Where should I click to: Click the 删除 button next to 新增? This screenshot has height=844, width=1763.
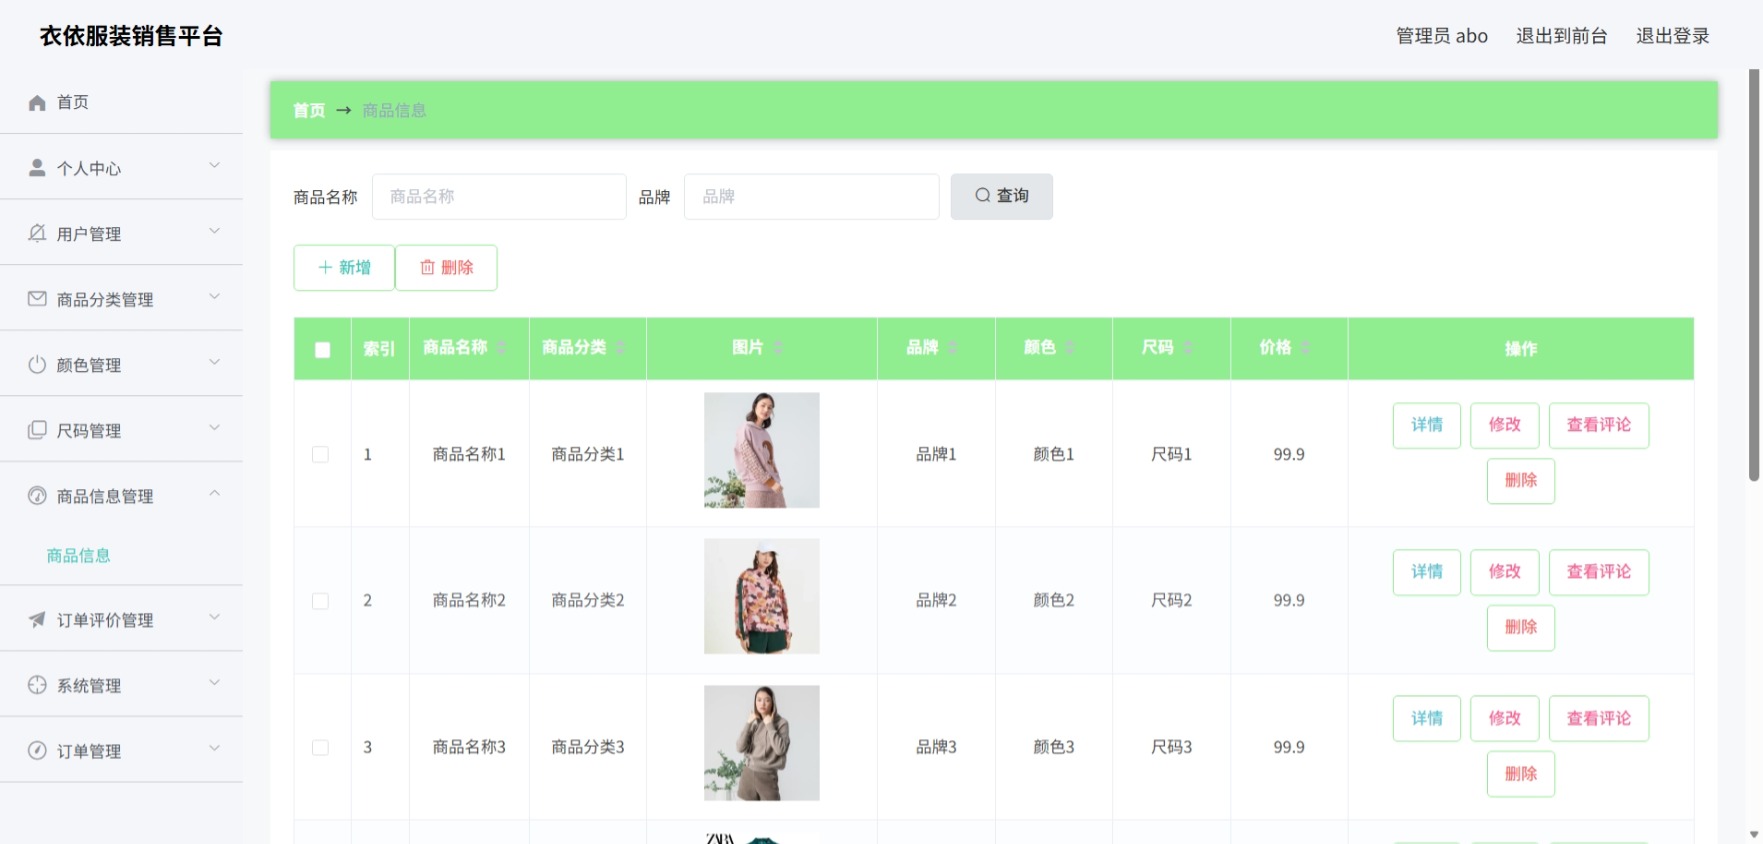[446, 268]
